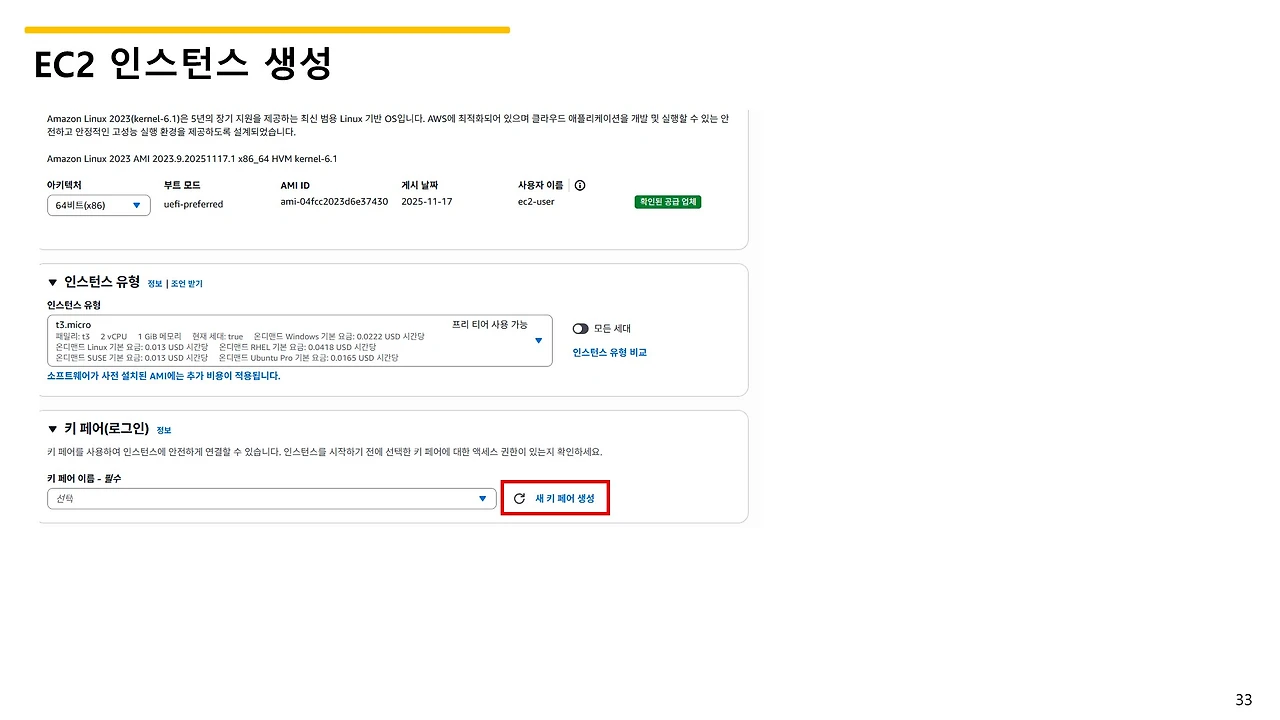
Task: Click the EC2 인스턴스 생성 slide title
Action: 182,64
